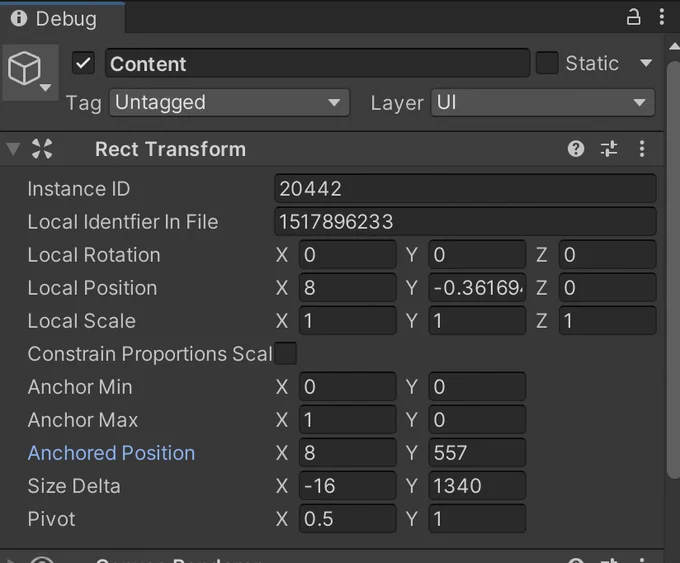
Task: Click the Instance ID label
Action: pyautogui.click(x=79, y=189)
